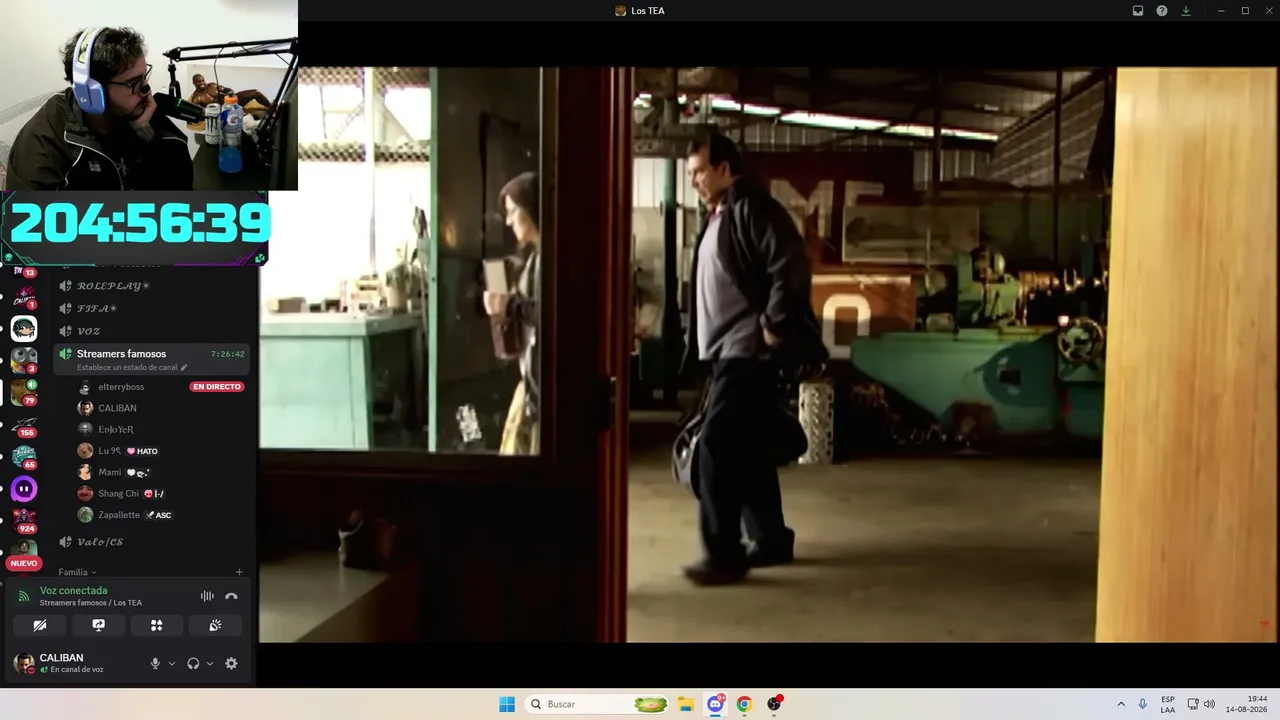The width and height of the screenshot is (1280, 720).
Task: Click the EN DIRECTO live badge
Action: pyautogui.click(x=217, y=387)
